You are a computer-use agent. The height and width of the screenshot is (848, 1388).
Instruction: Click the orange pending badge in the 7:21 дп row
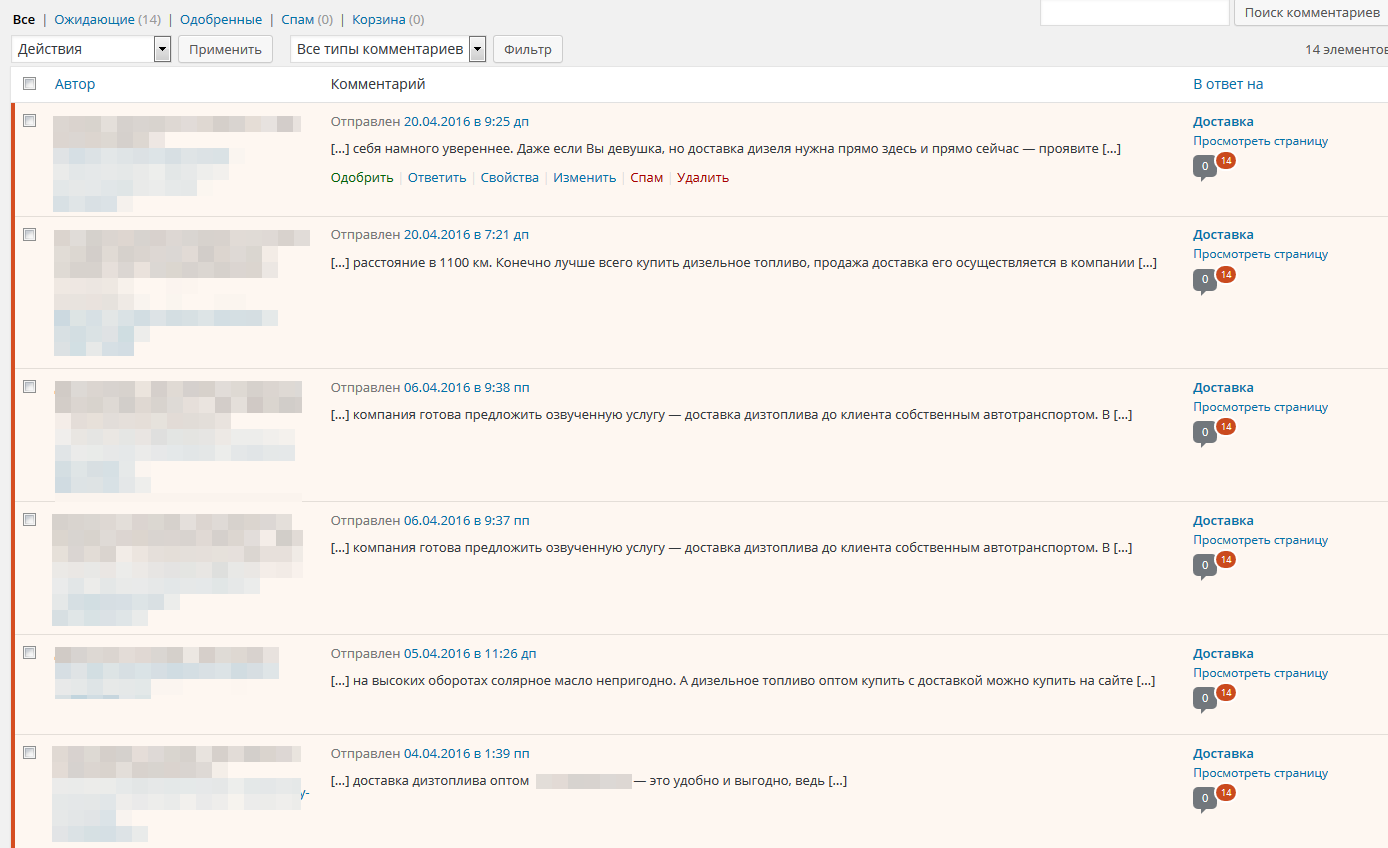tap(1226, 273)
